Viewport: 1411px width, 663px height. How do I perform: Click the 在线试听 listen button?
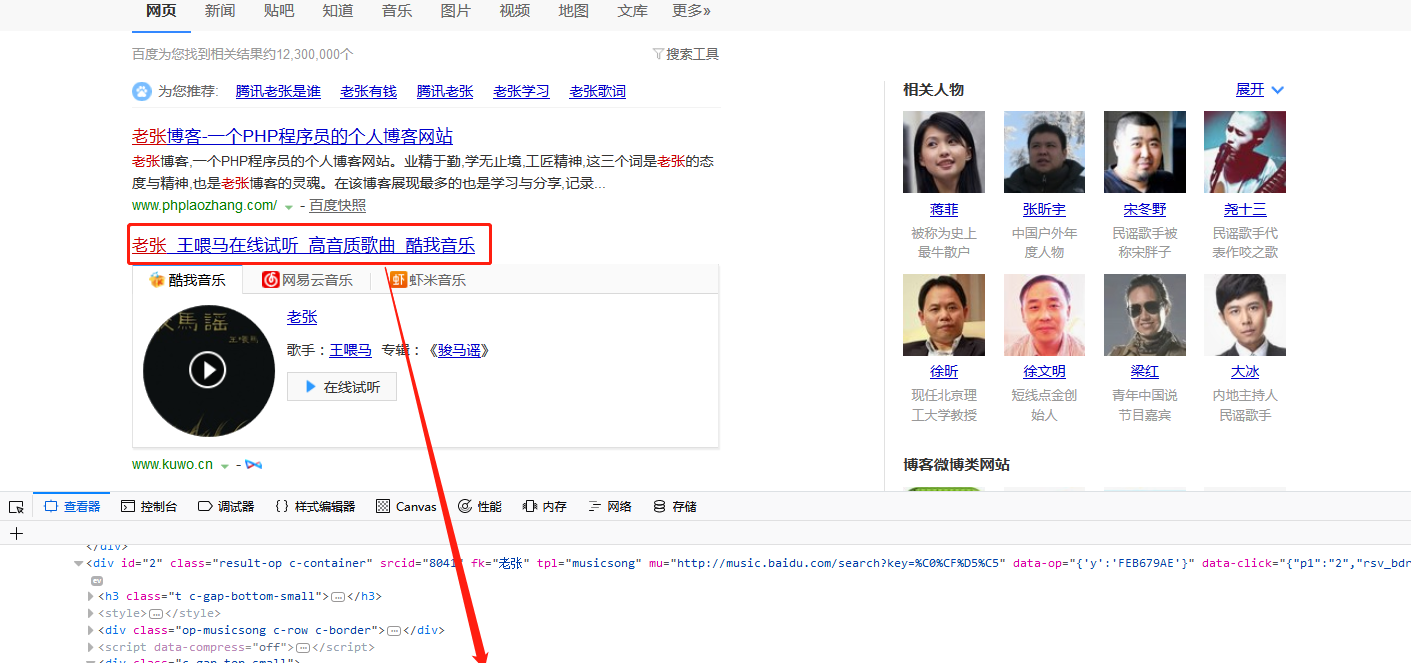[342, 387]
